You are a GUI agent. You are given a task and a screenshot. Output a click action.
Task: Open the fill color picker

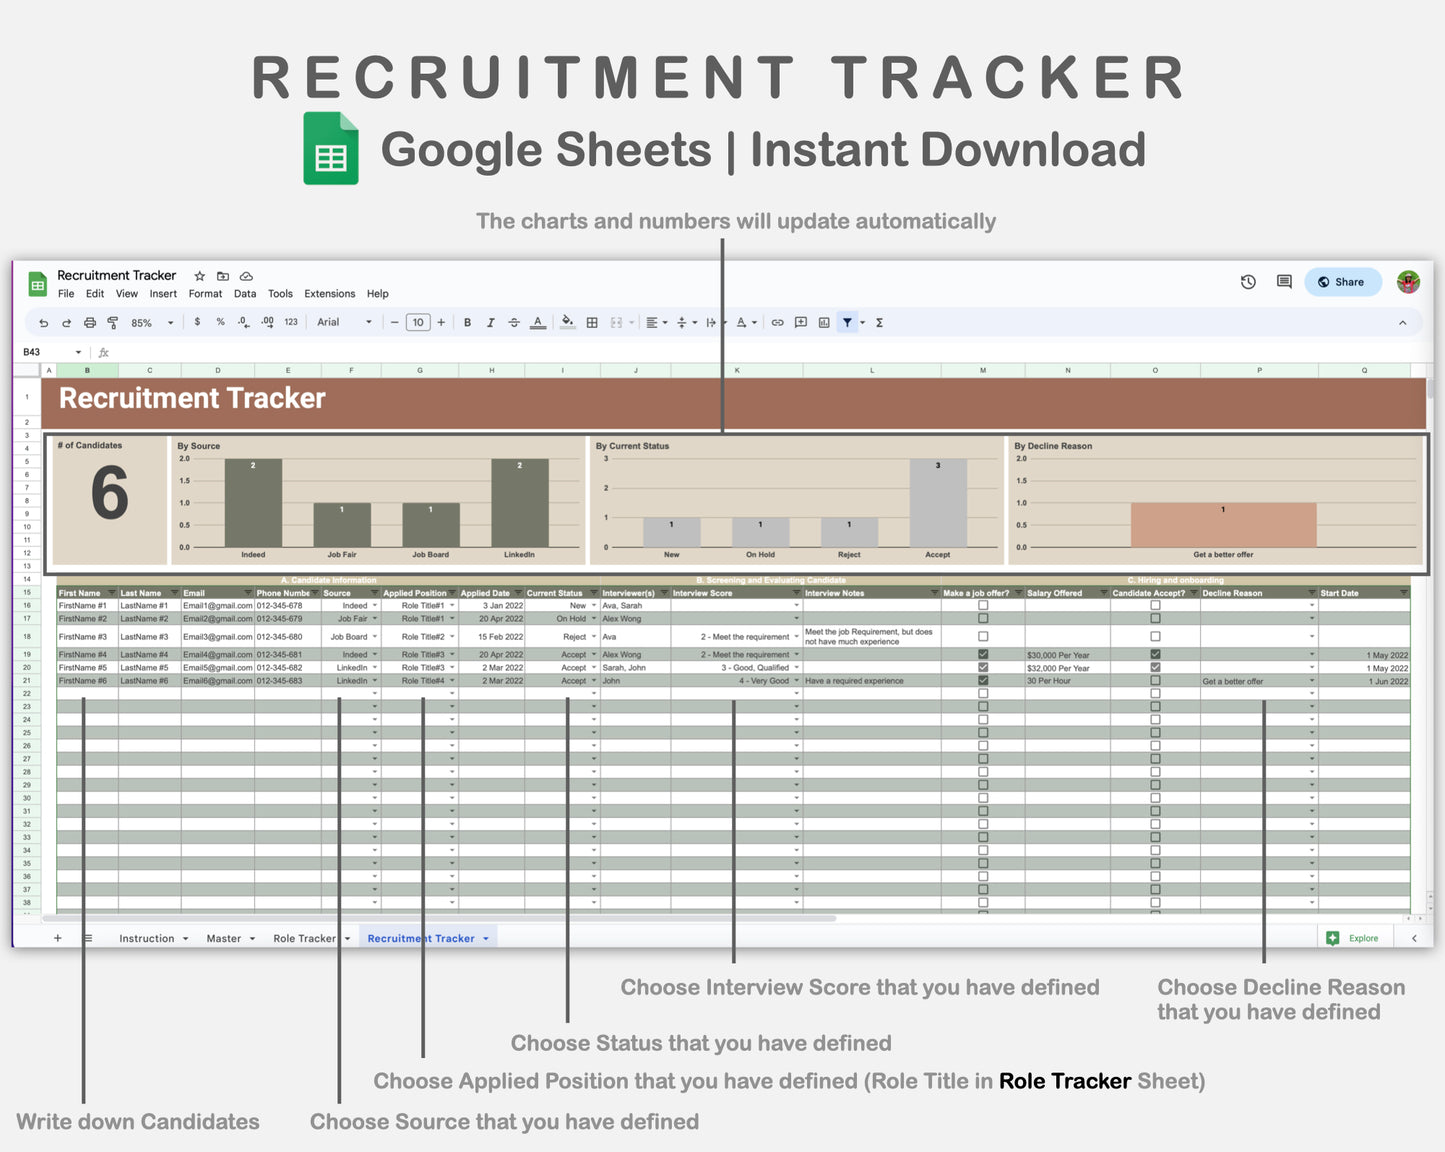(567, 322)
